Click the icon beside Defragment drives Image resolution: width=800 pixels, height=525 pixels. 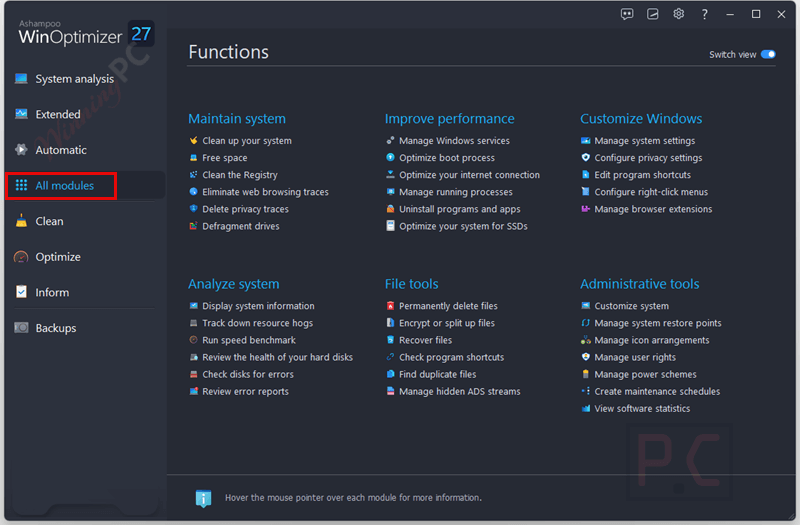pos(193,226)
